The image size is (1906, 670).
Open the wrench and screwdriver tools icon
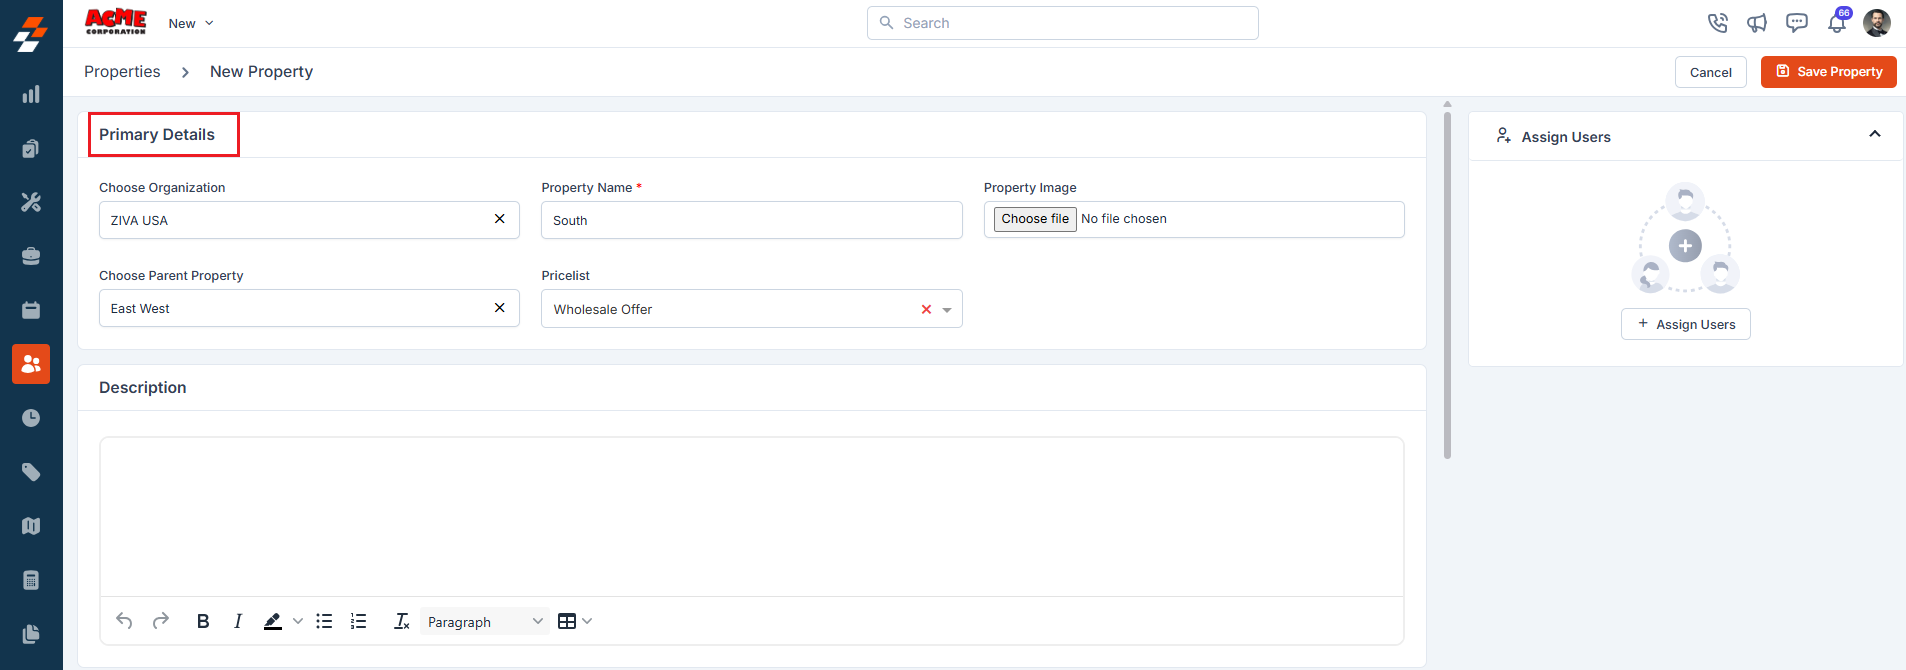tap(31, 202)
